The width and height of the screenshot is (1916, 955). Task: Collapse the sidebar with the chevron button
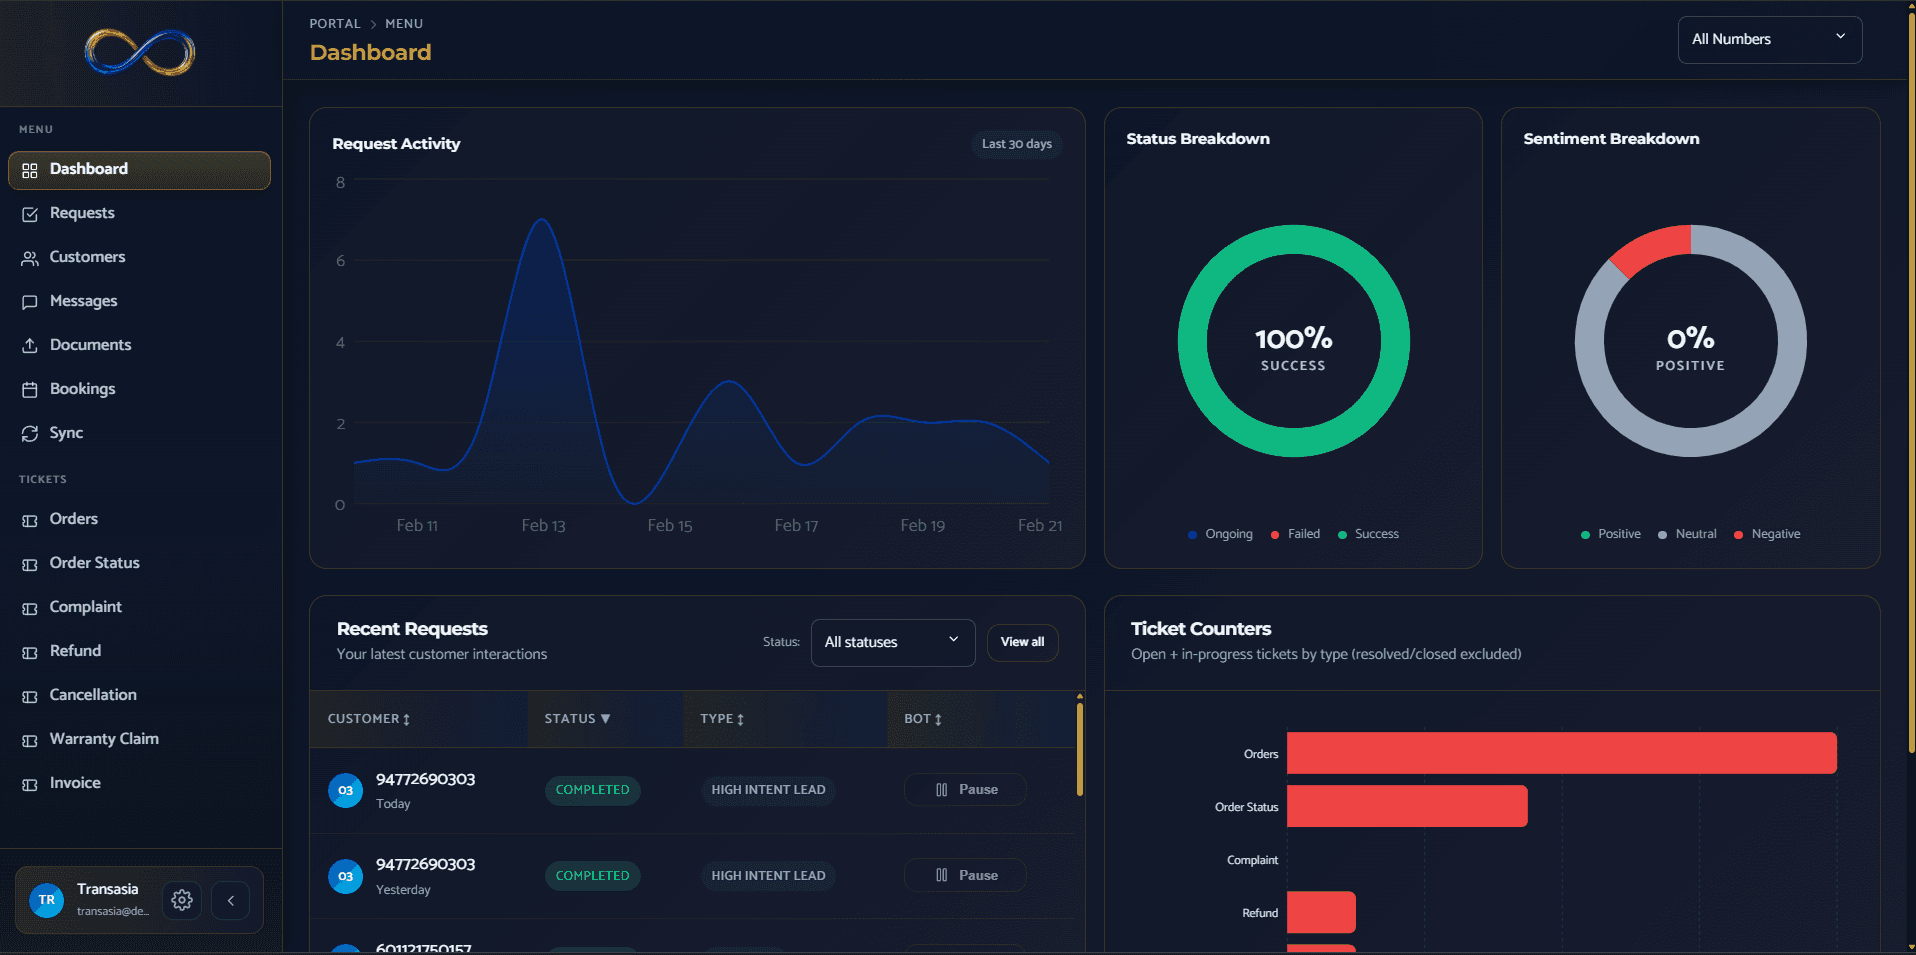pos(230,900)
